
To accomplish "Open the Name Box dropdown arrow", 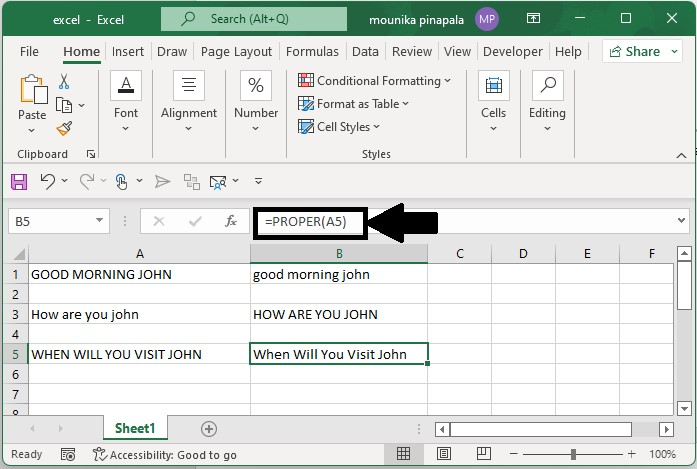I will (100, 221).
